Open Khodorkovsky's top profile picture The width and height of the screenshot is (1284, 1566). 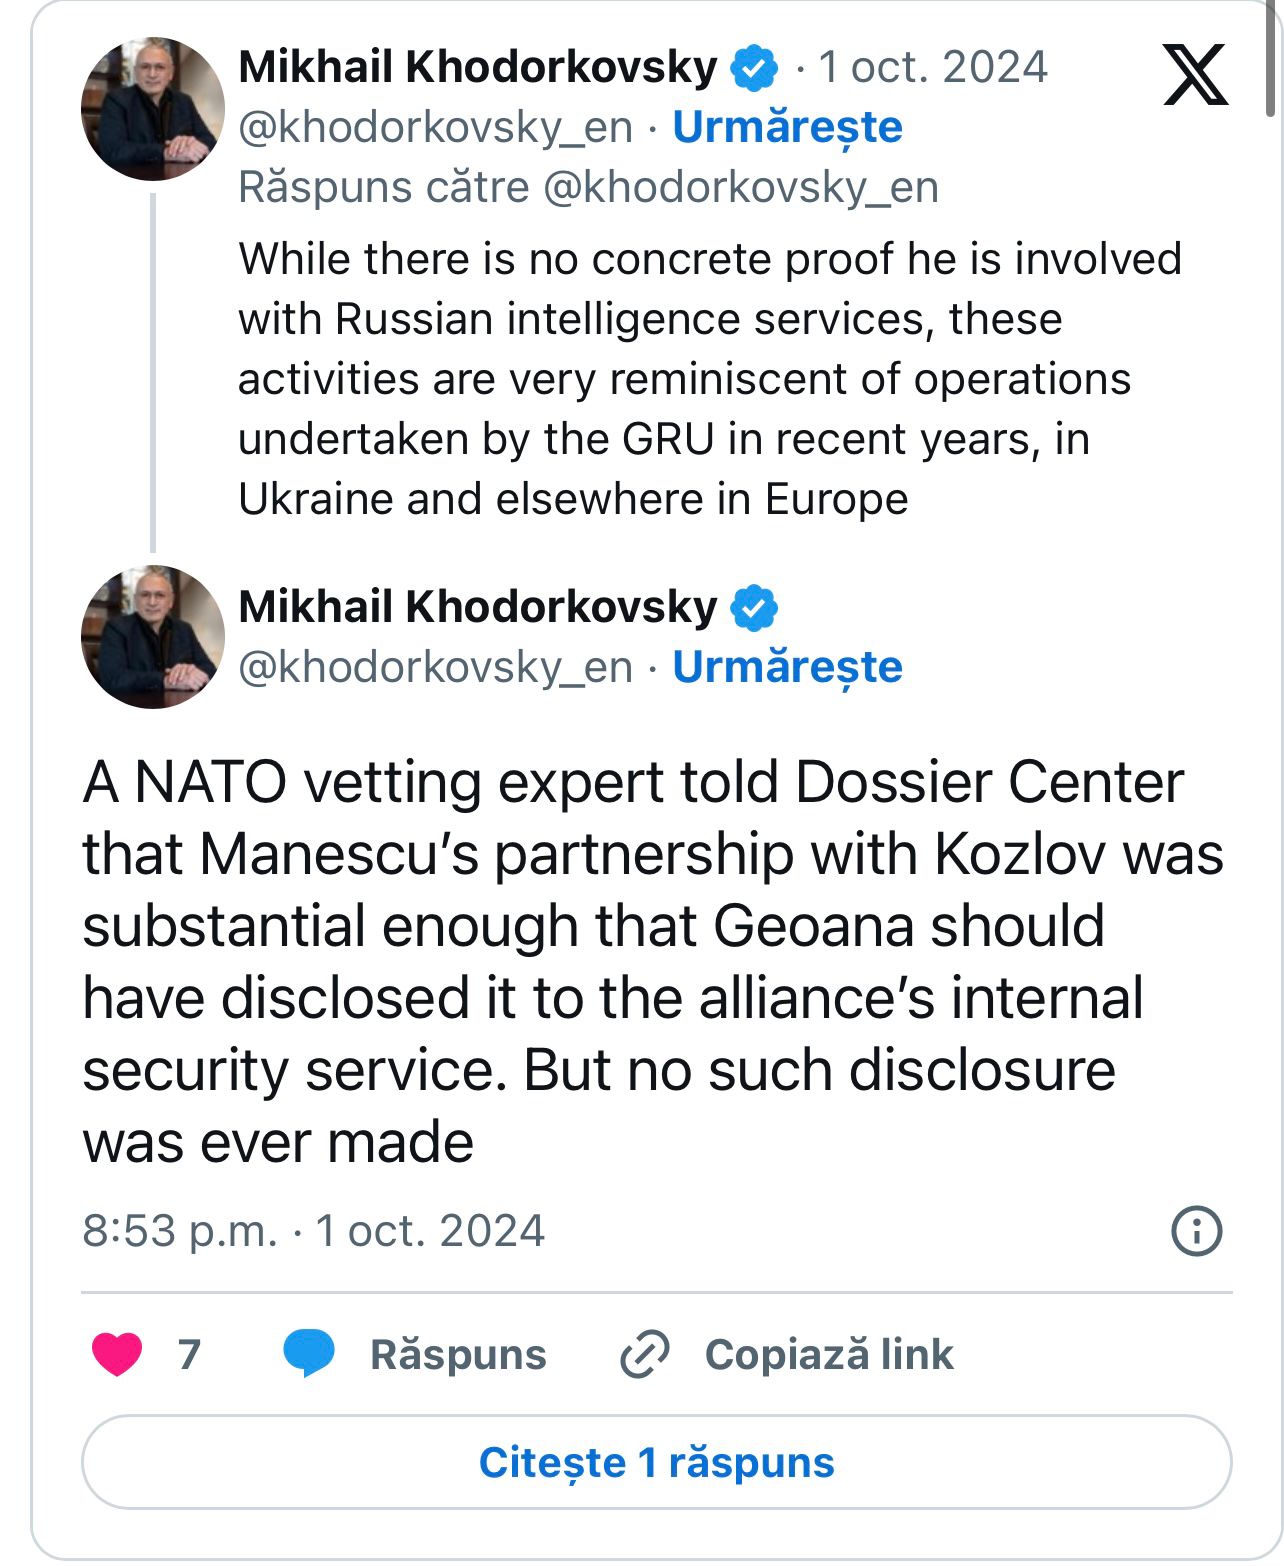click(x=152, y=109)
